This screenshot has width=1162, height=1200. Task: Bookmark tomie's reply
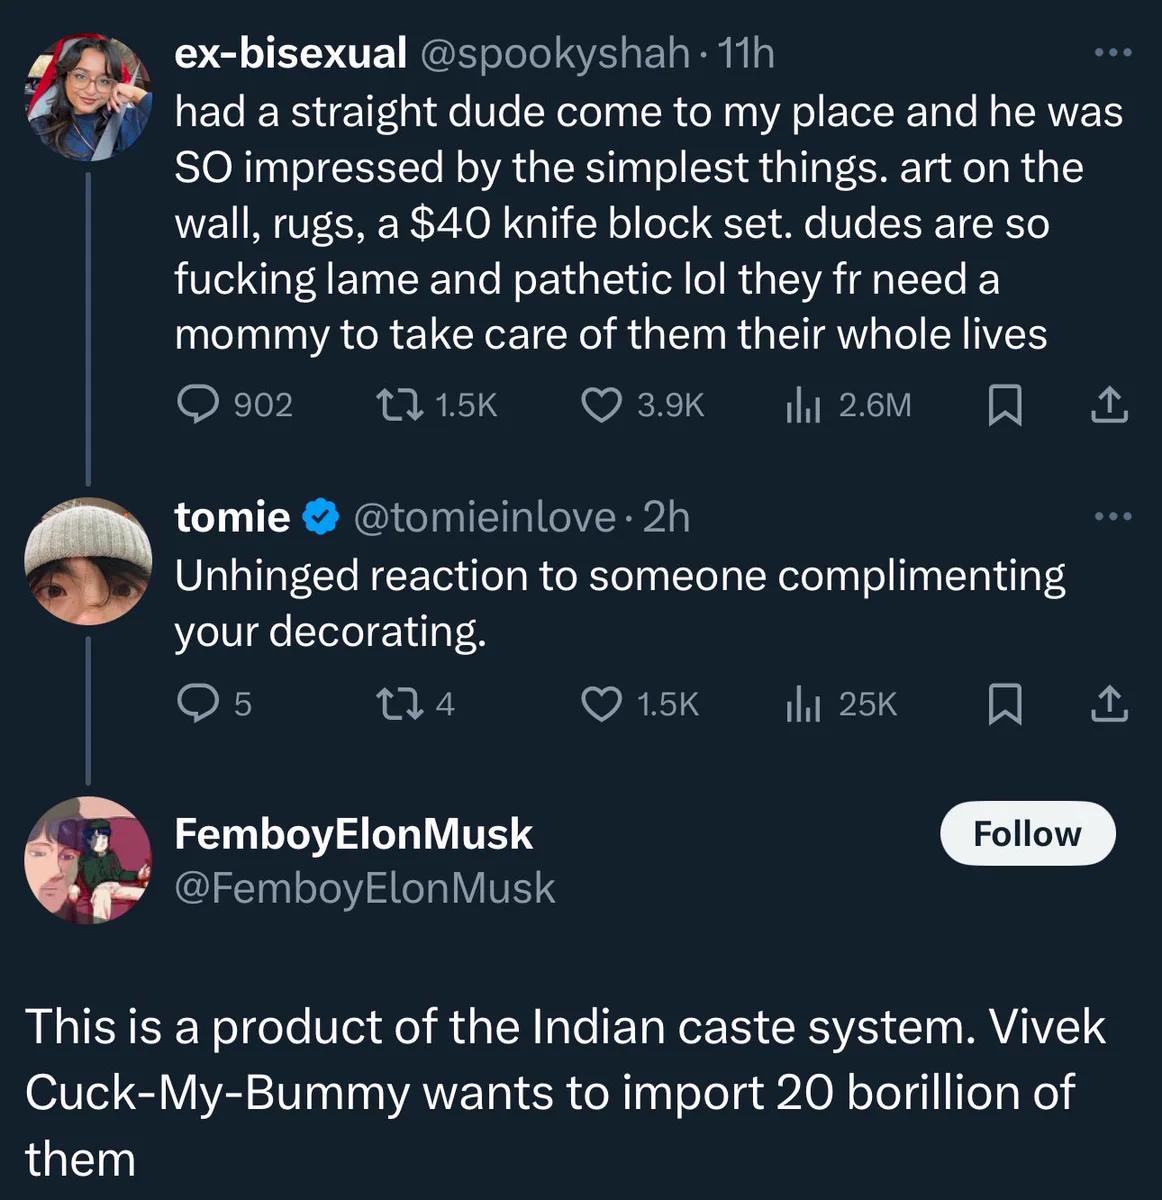[1004, 704]
